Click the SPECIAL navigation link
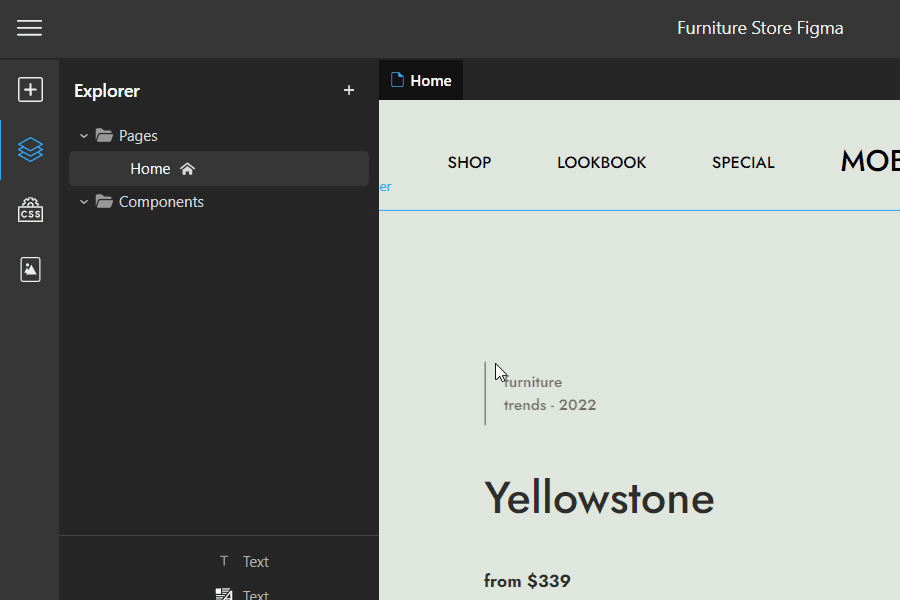The image size is (900, 600). tap(743, 162)
